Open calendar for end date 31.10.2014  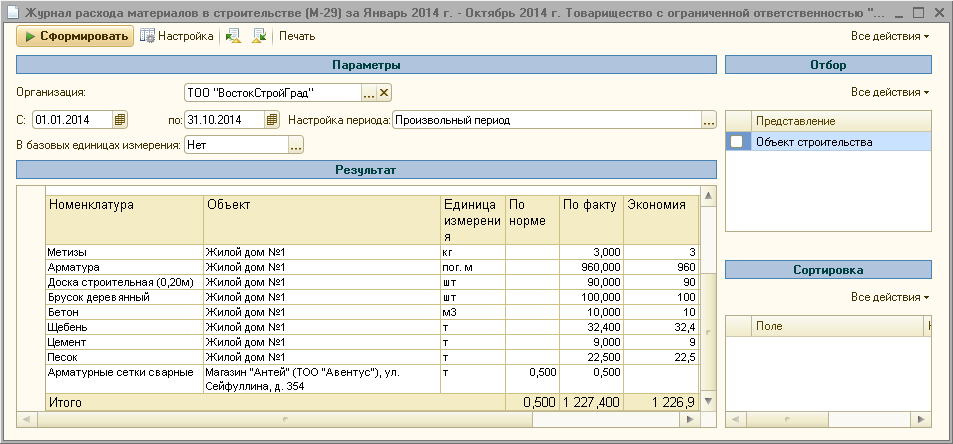[x=272, y=120]
